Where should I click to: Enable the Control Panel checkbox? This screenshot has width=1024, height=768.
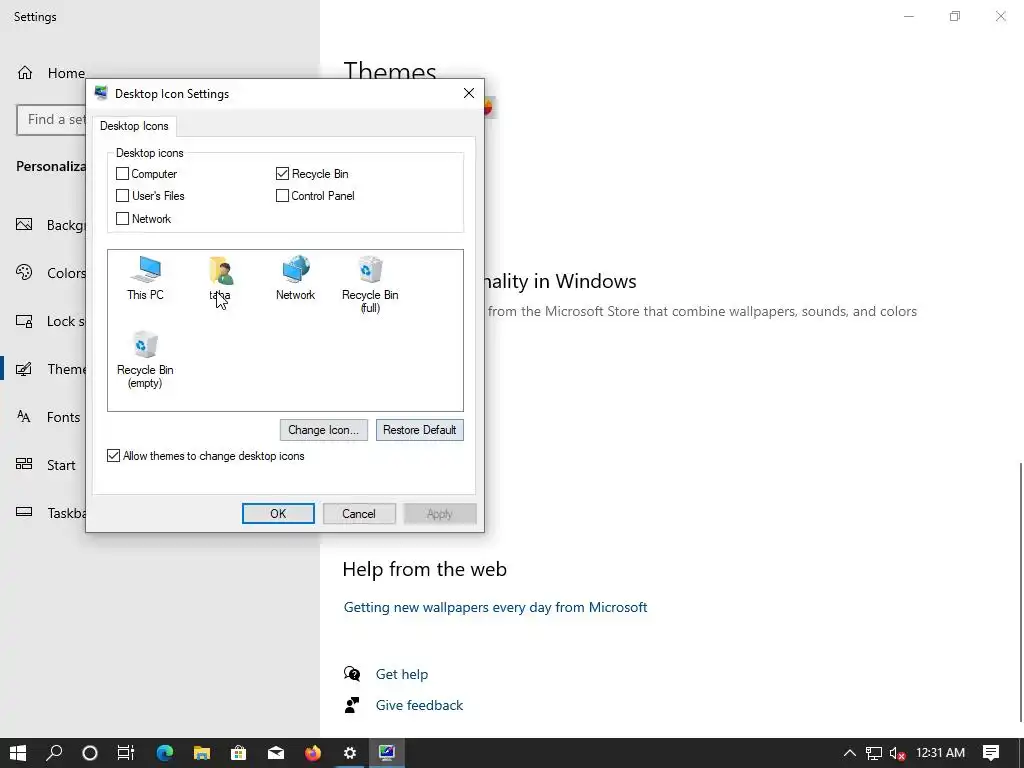(x=282, y=195)
